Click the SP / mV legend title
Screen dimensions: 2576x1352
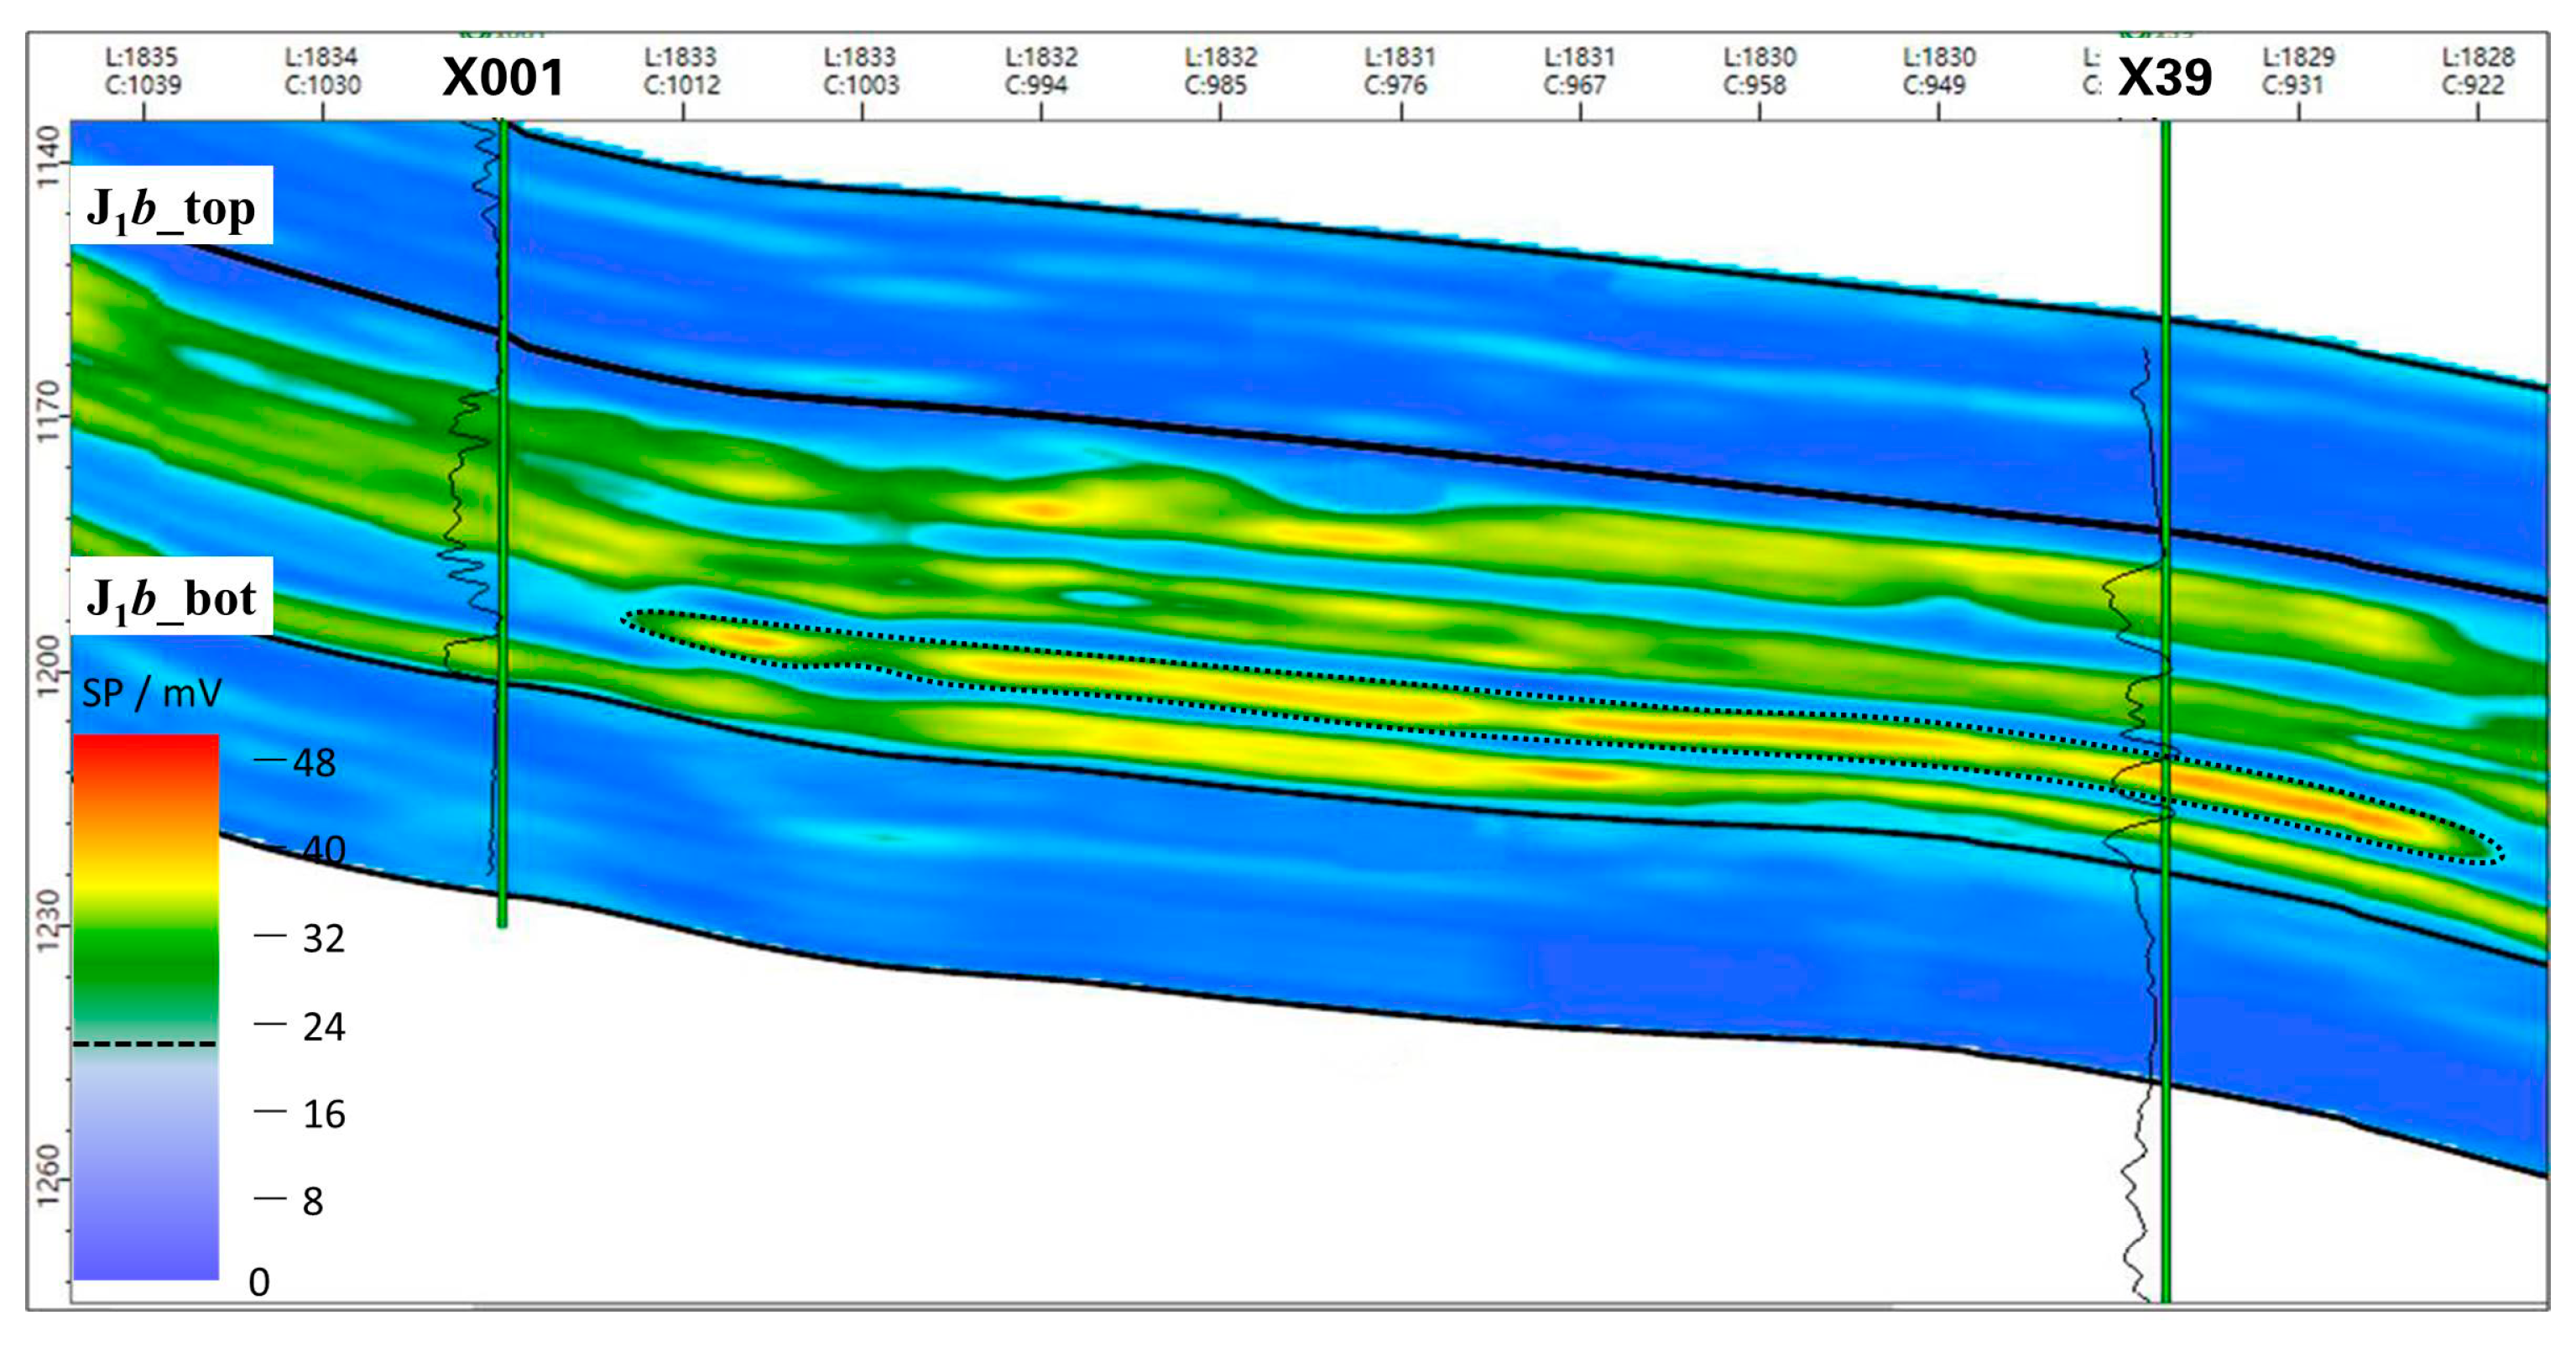click(151, 693)
